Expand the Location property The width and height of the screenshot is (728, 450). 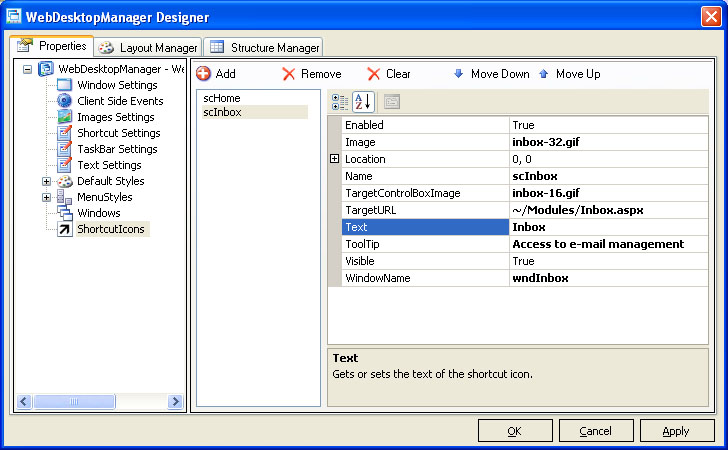coord(334,159)
